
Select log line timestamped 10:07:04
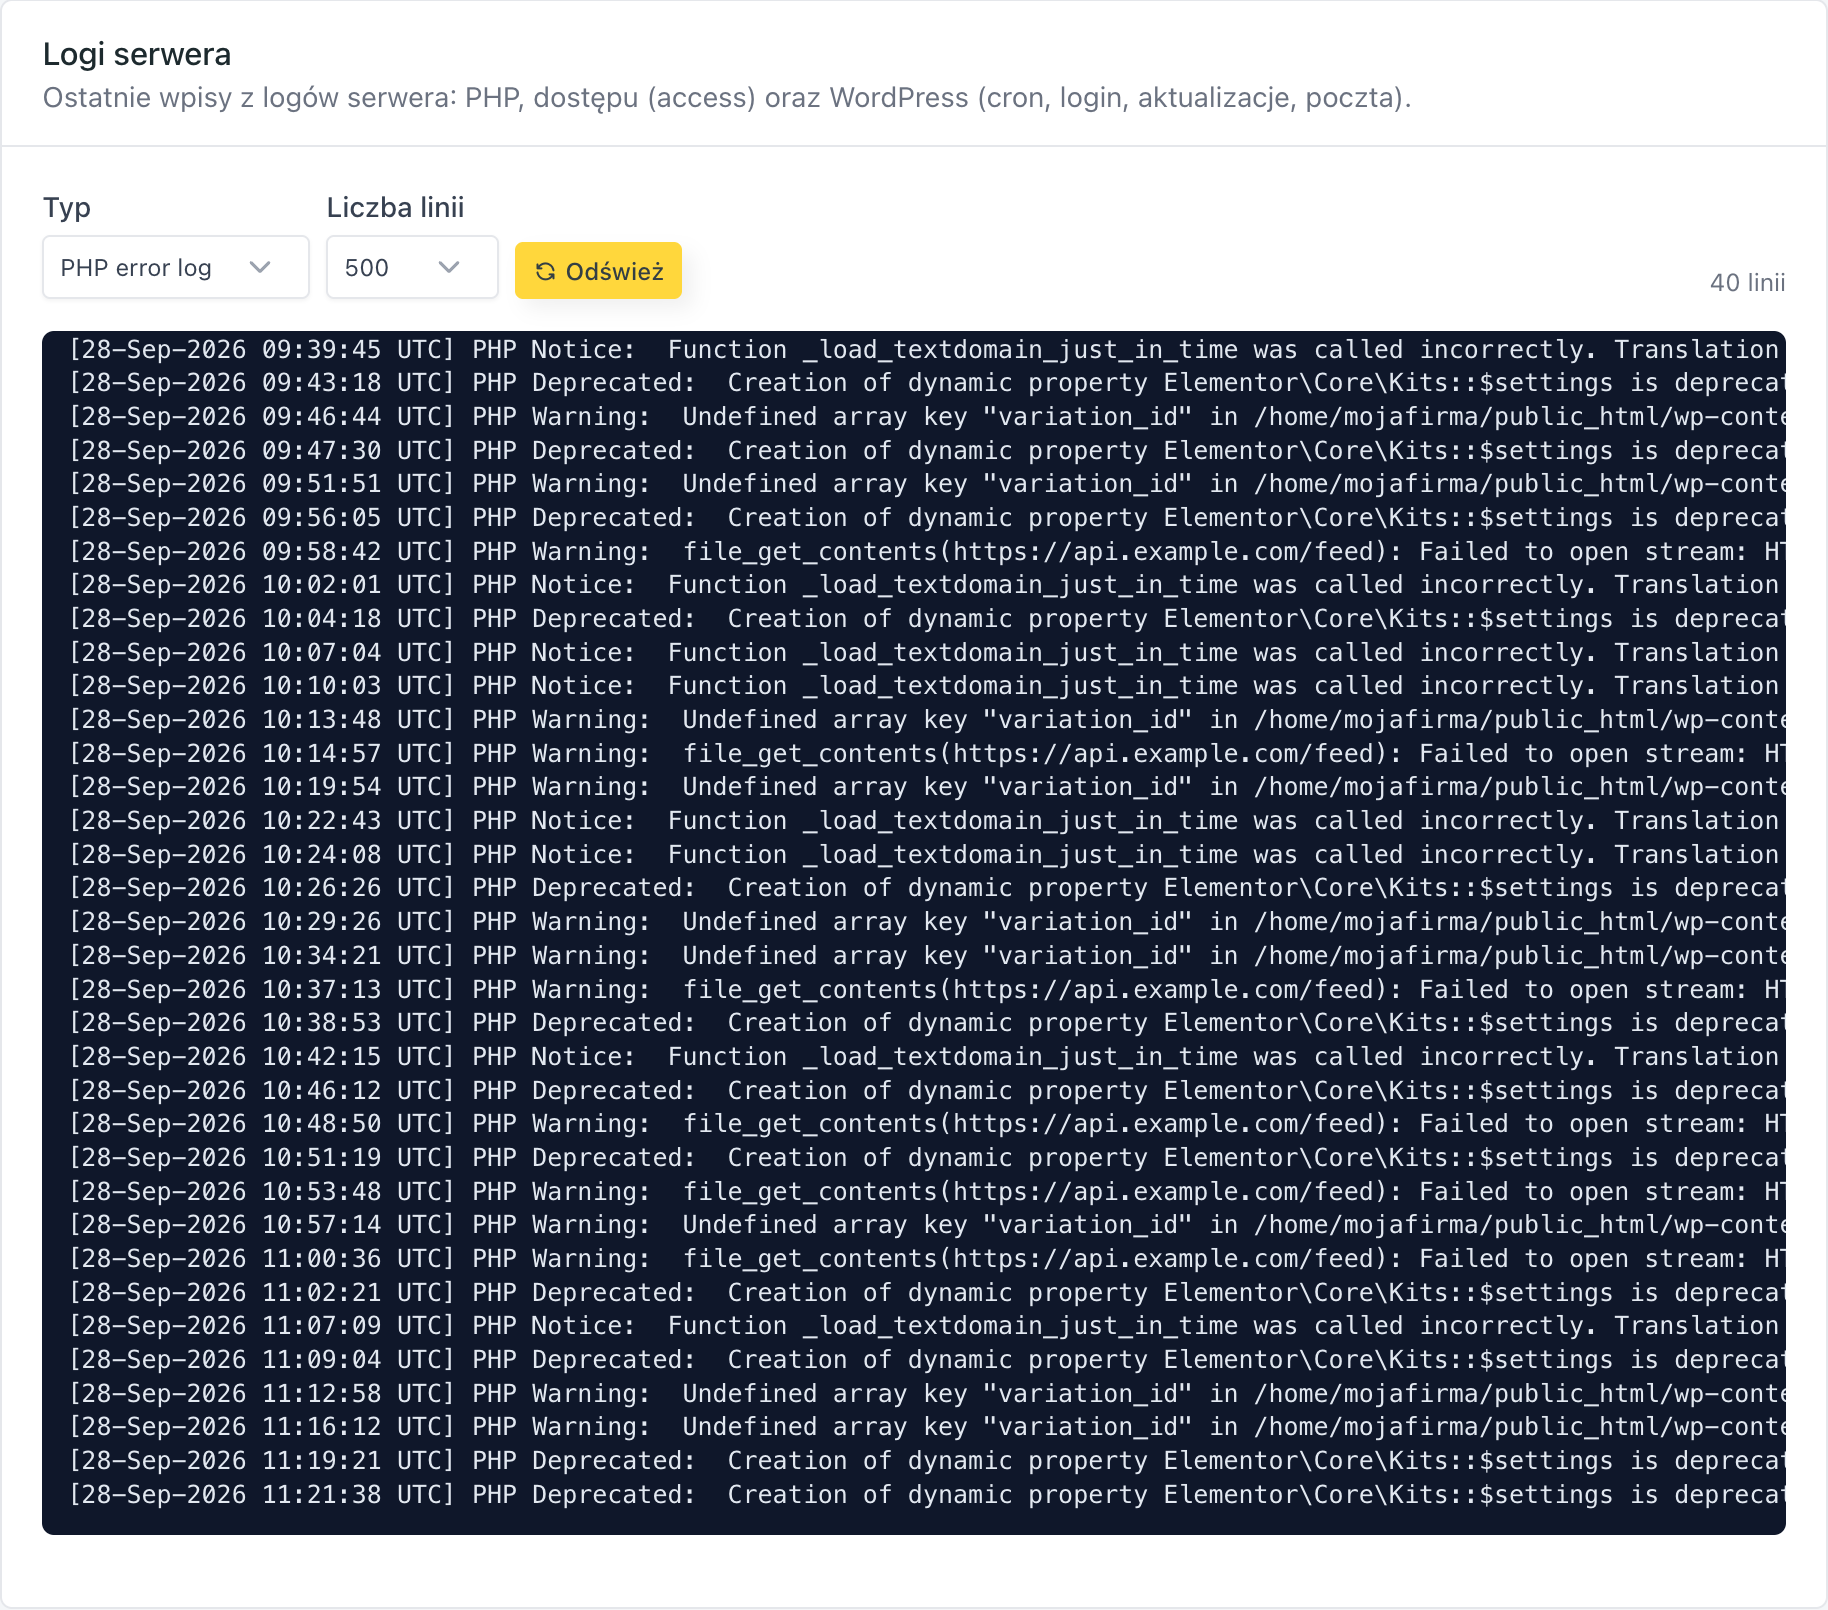(x=927, y=652)
